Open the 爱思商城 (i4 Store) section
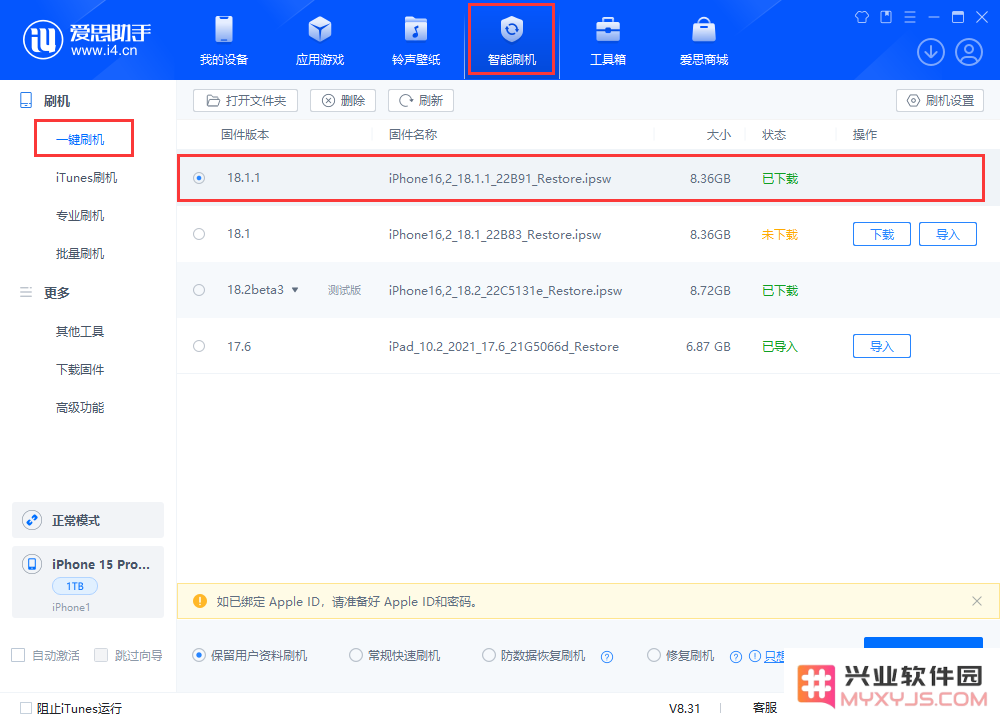 703,41
